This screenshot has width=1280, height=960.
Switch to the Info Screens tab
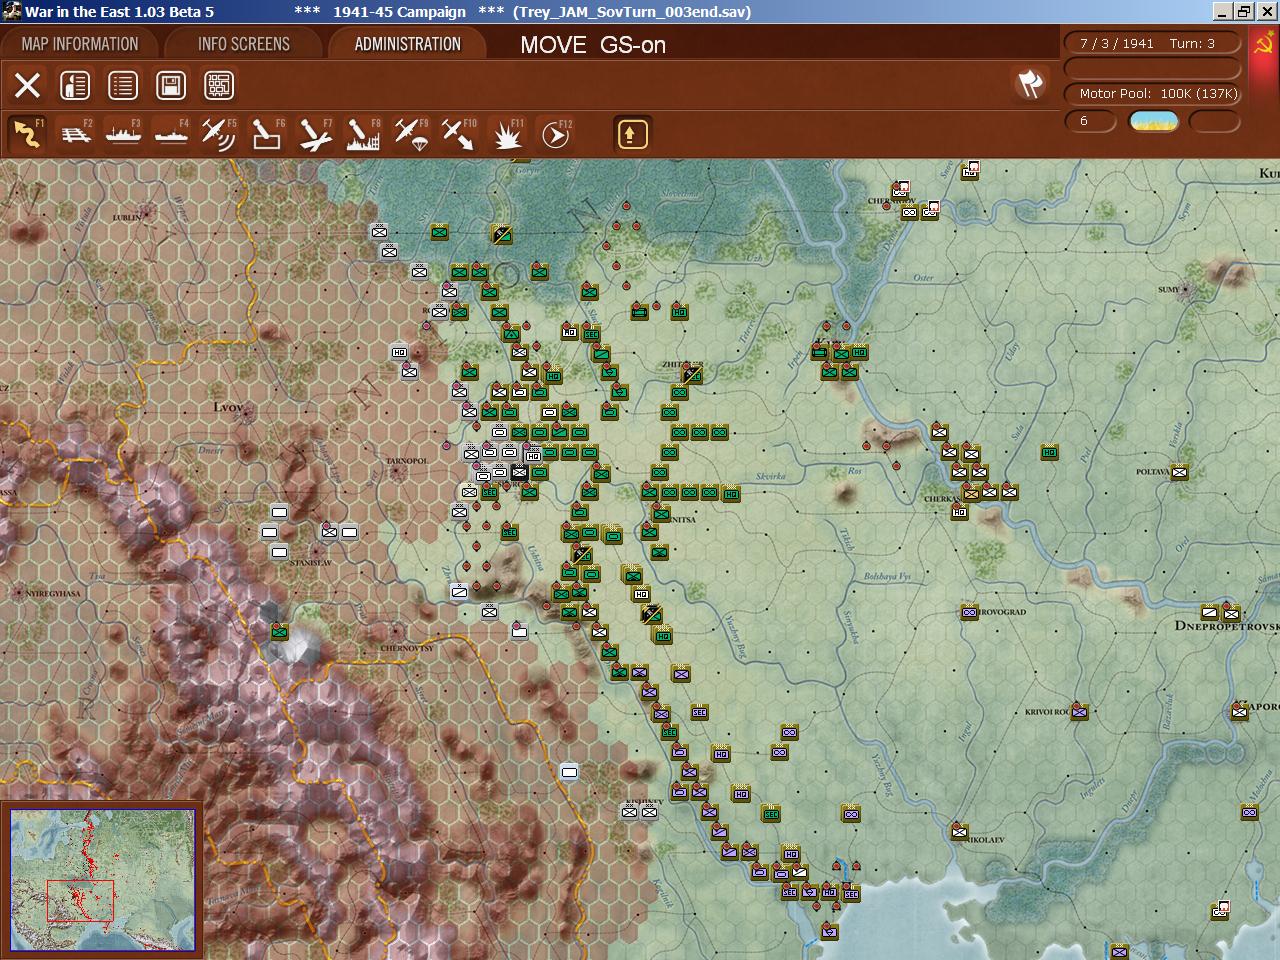point(244,44)
